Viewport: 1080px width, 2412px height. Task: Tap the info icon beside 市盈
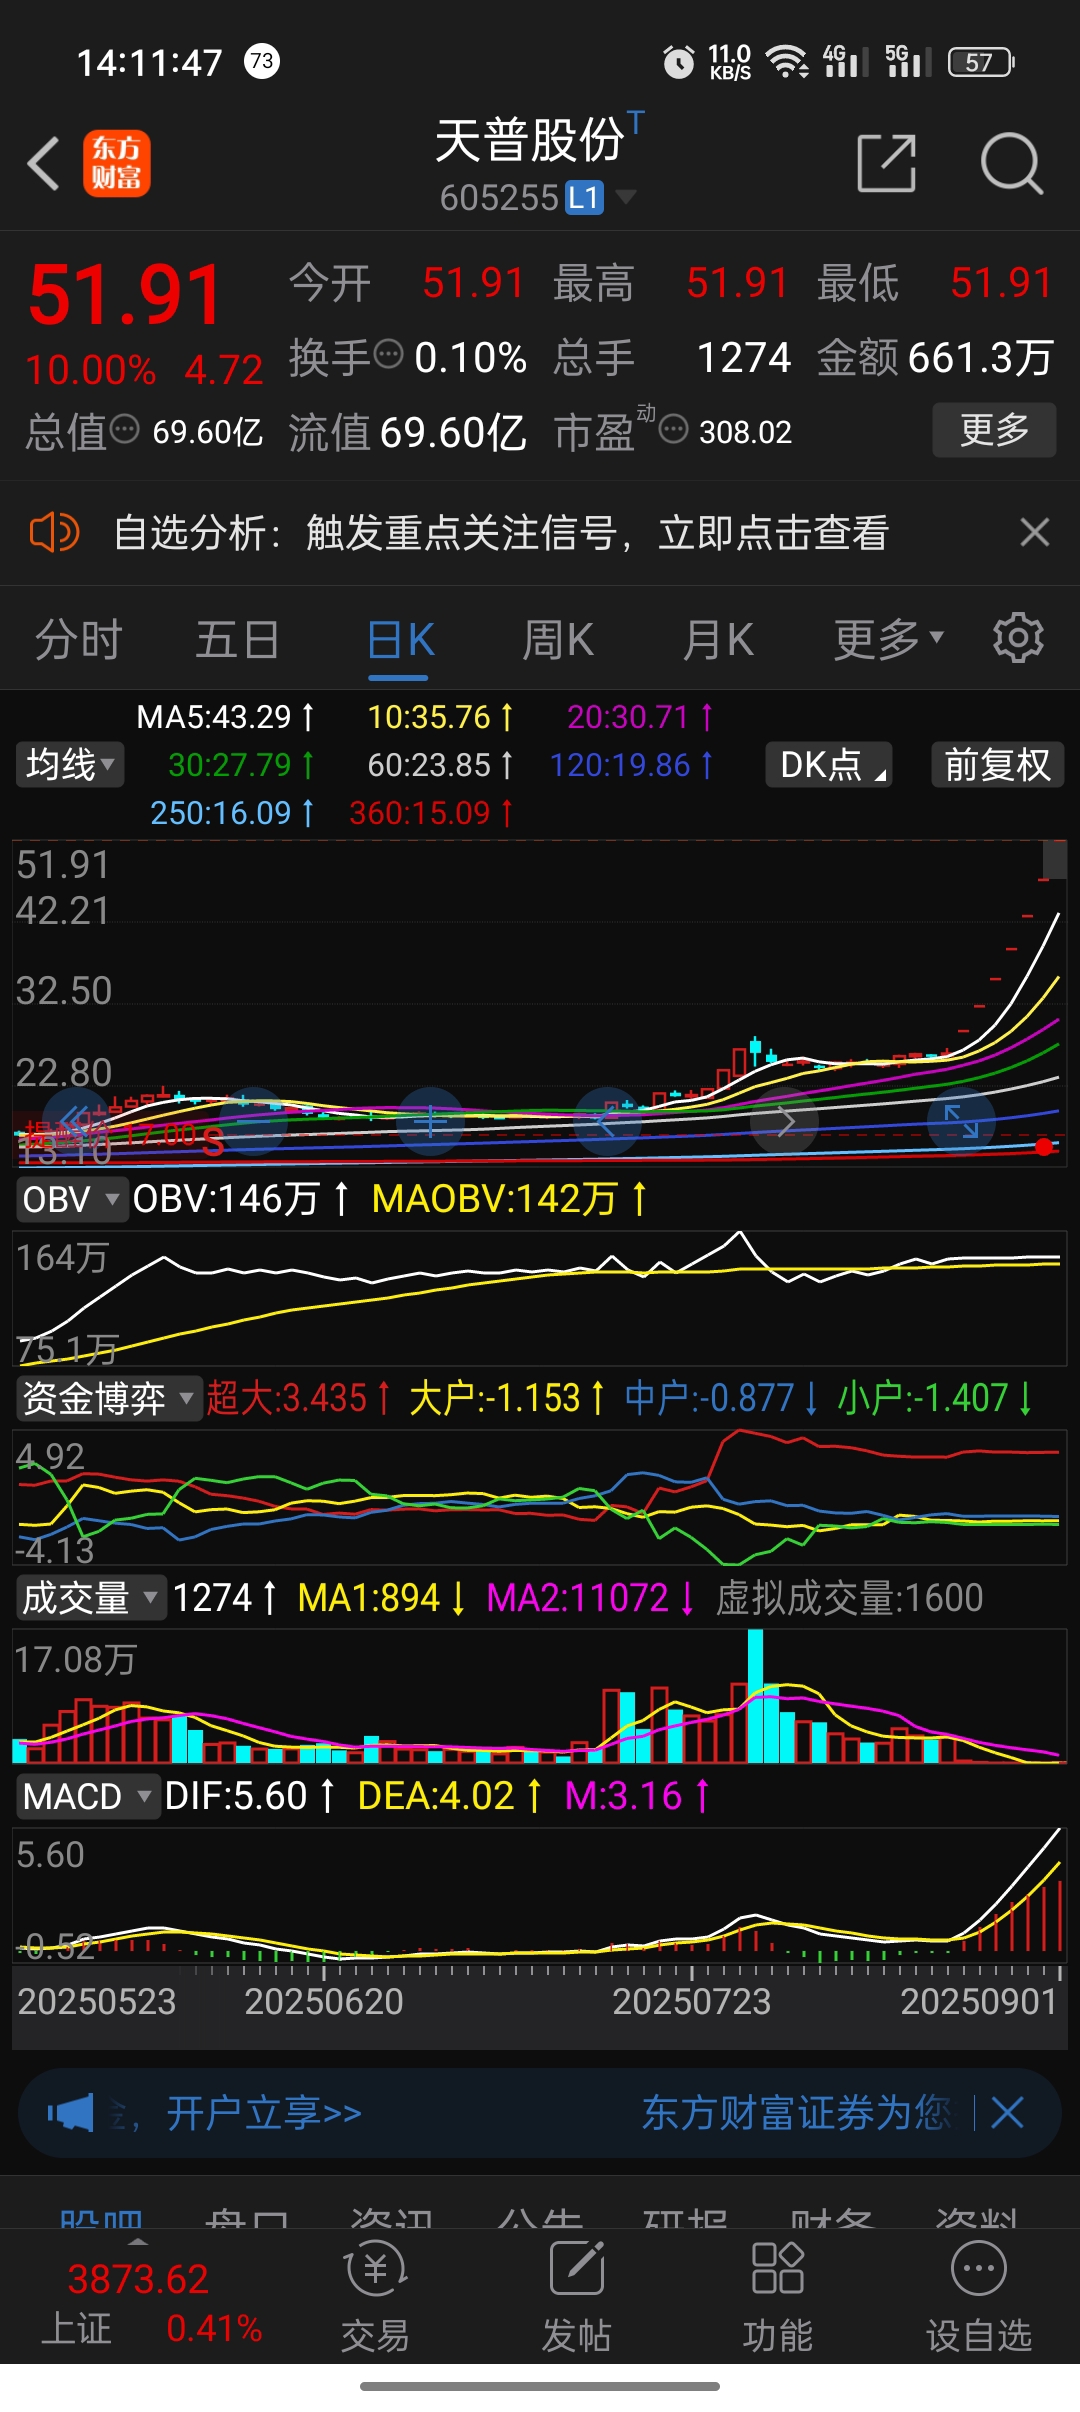[x=674, y=429]
